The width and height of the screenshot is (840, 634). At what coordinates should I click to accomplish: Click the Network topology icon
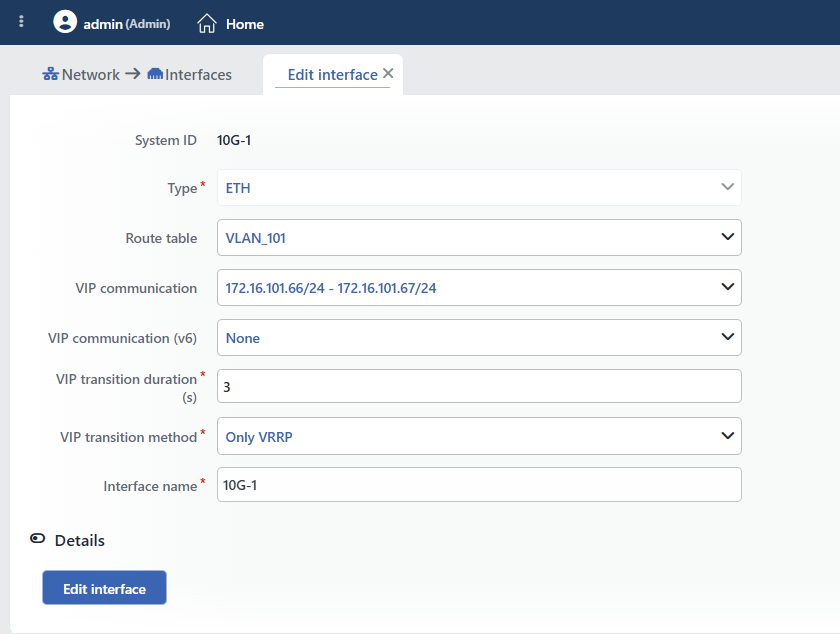coord(50,74)
